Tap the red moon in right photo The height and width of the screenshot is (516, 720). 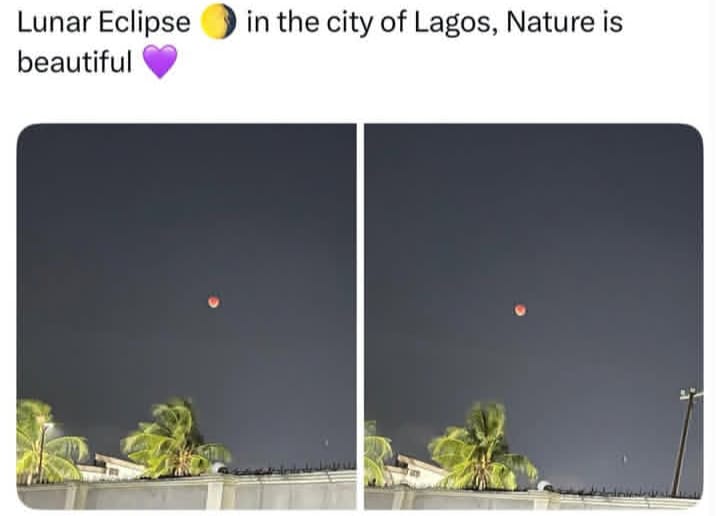pyautogui.click(x=520, y=310)
